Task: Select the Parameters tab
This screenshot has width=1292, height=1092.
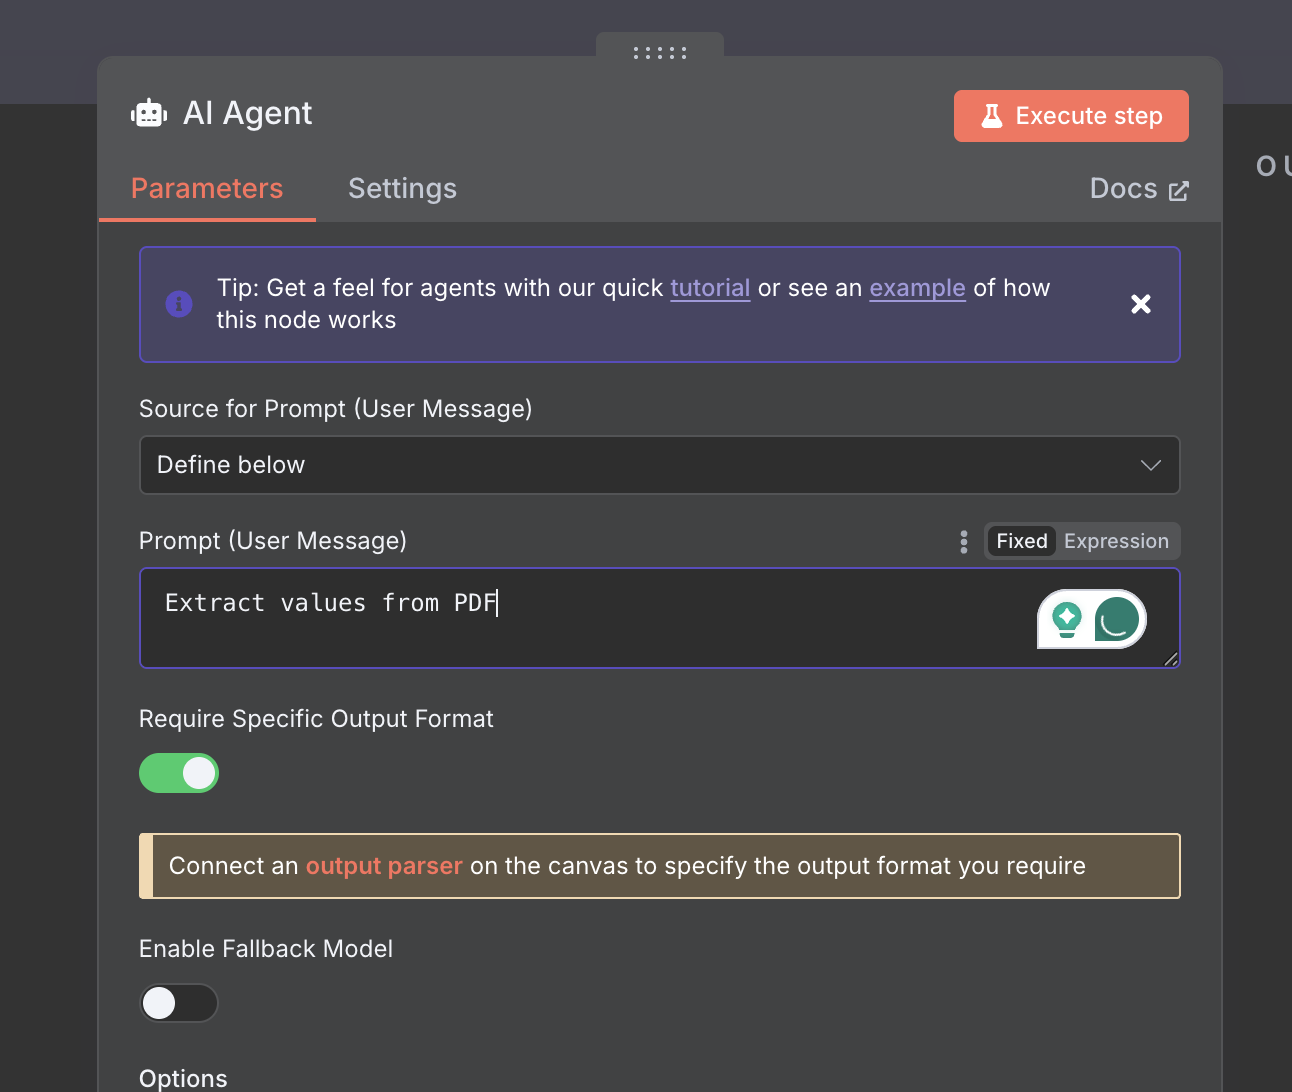Action: (207, 188)
